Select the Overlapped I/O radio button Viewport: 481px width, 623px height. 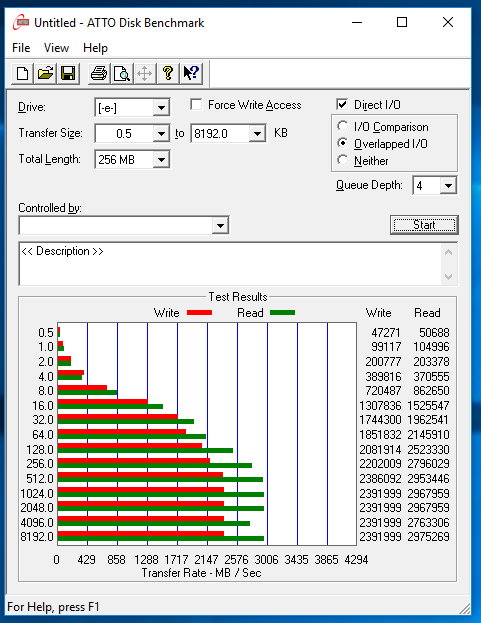click(342, 143)
